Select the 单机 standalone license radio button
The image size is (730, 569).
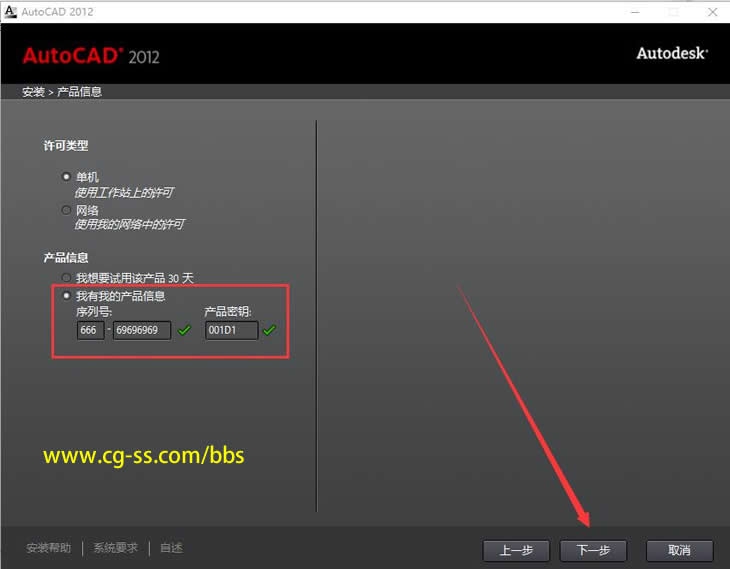coord(66,176)
